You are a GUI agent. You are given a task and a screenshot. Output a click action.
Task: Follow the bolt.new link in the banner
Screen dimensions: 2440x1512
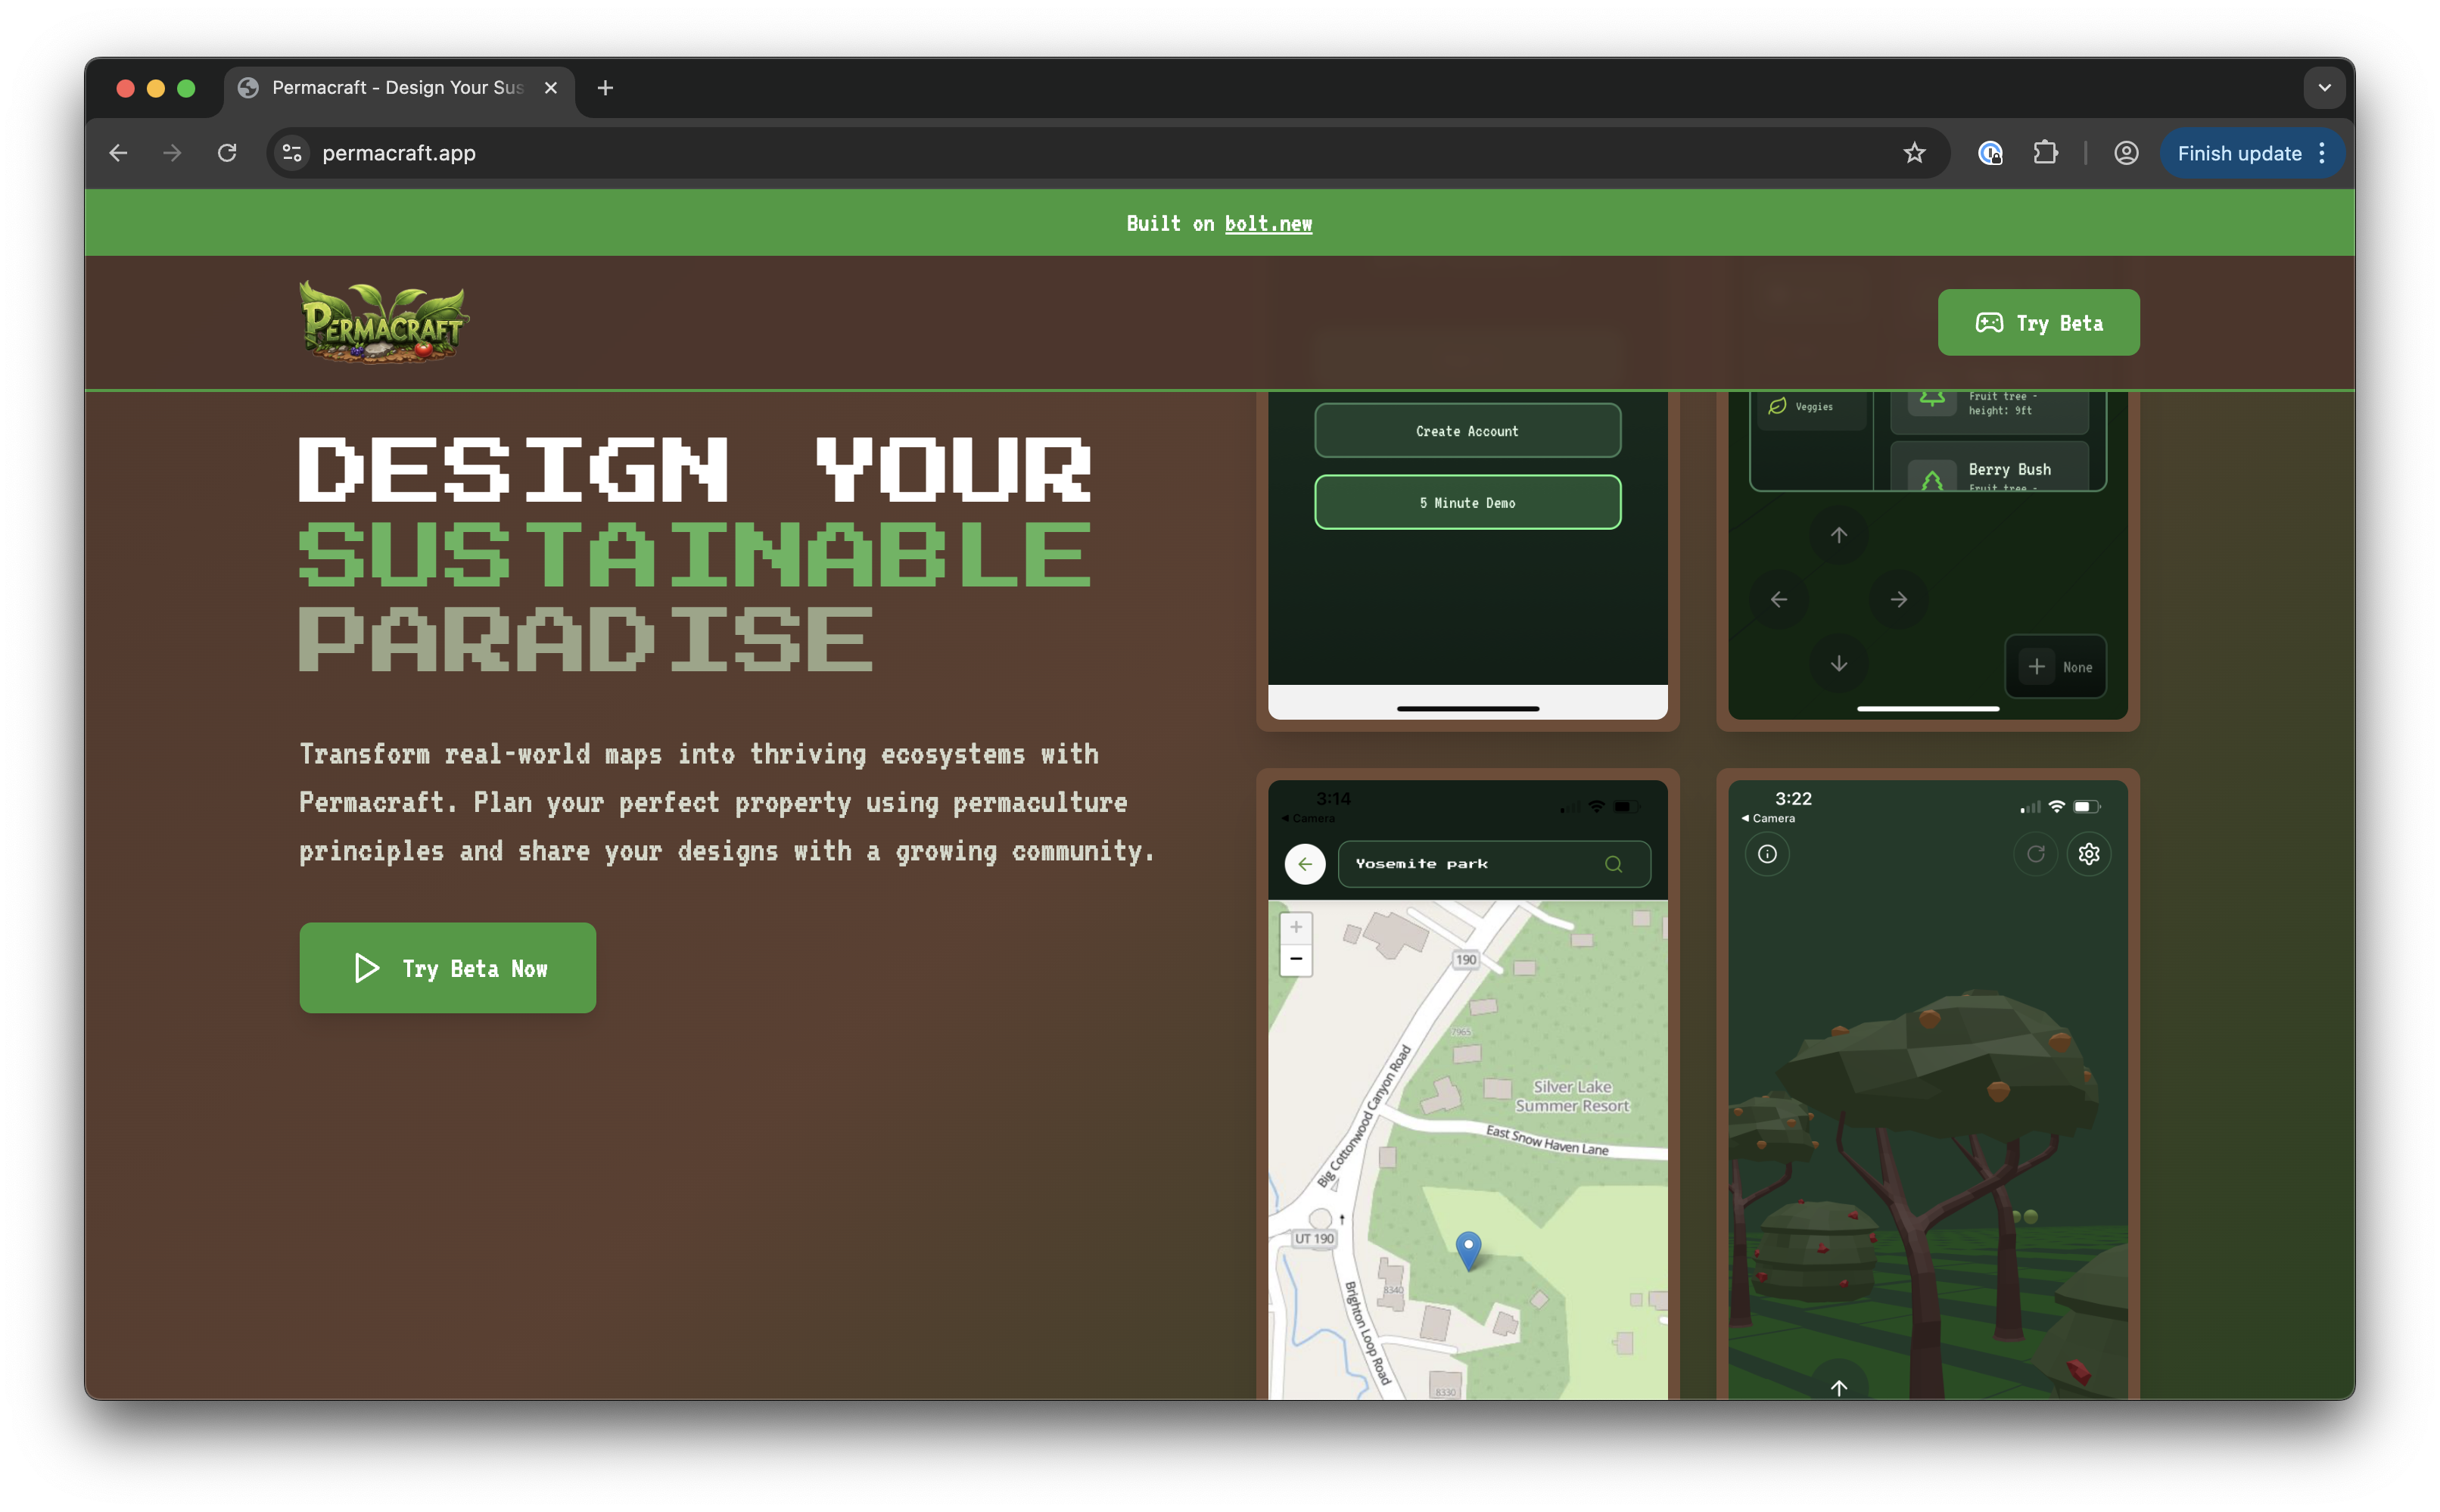tap(1268, 224)
